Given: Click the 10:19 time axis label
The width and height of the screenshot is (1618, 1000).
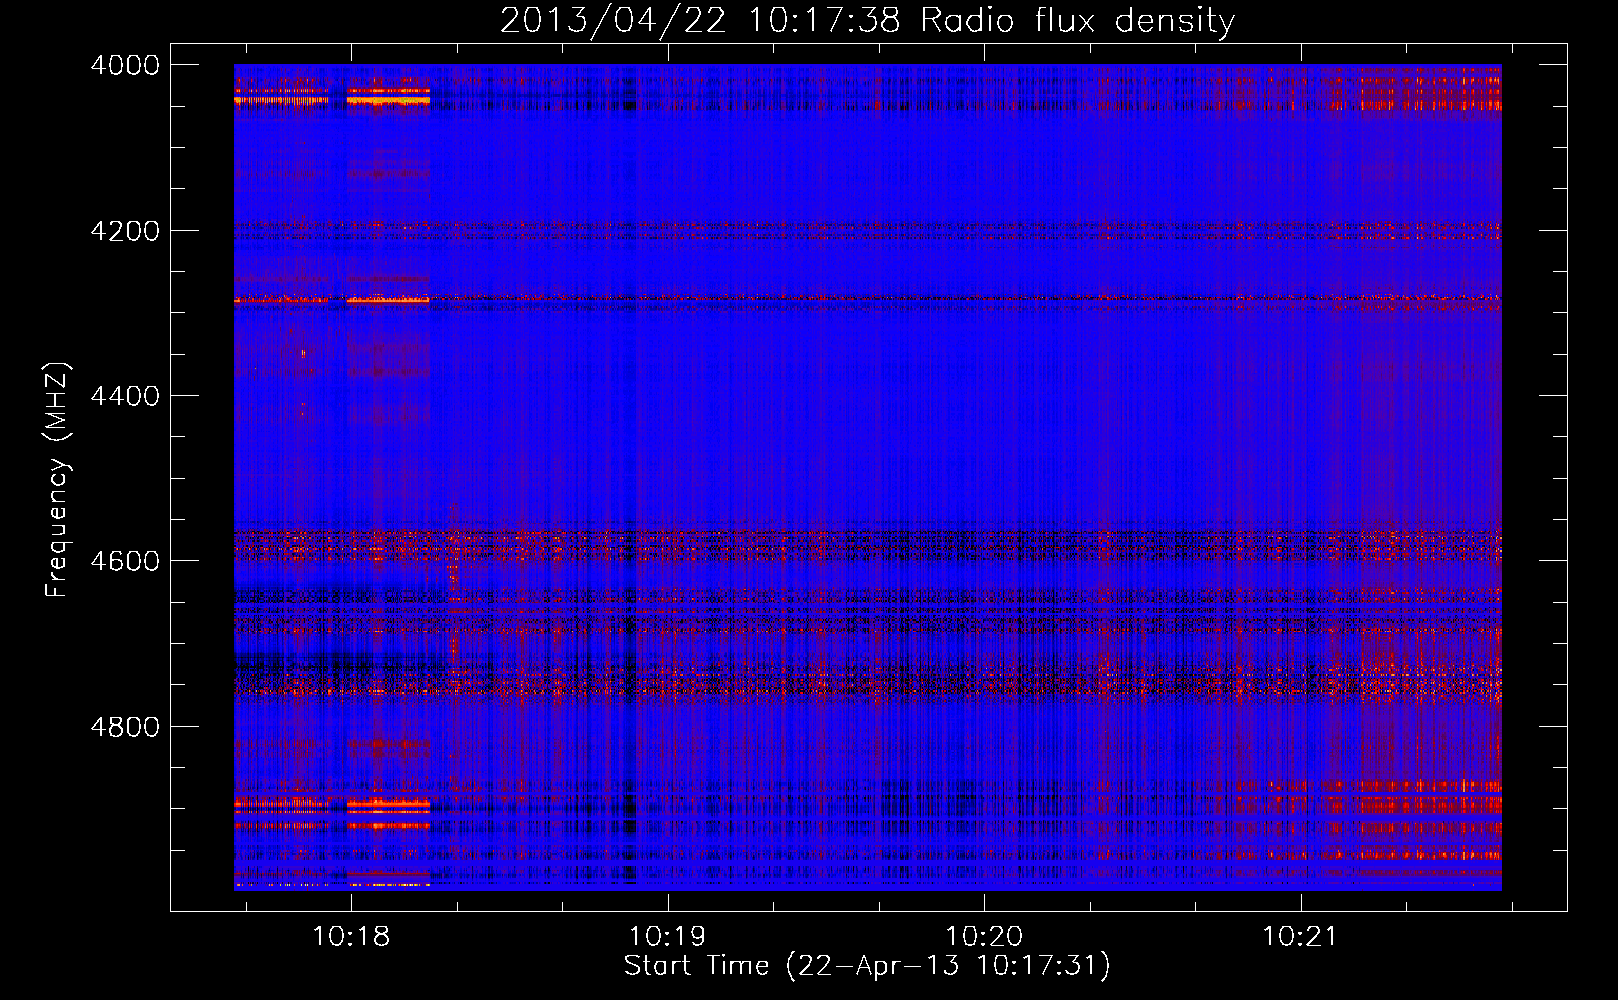Looking at the screenshot, I should pos(667,937).
